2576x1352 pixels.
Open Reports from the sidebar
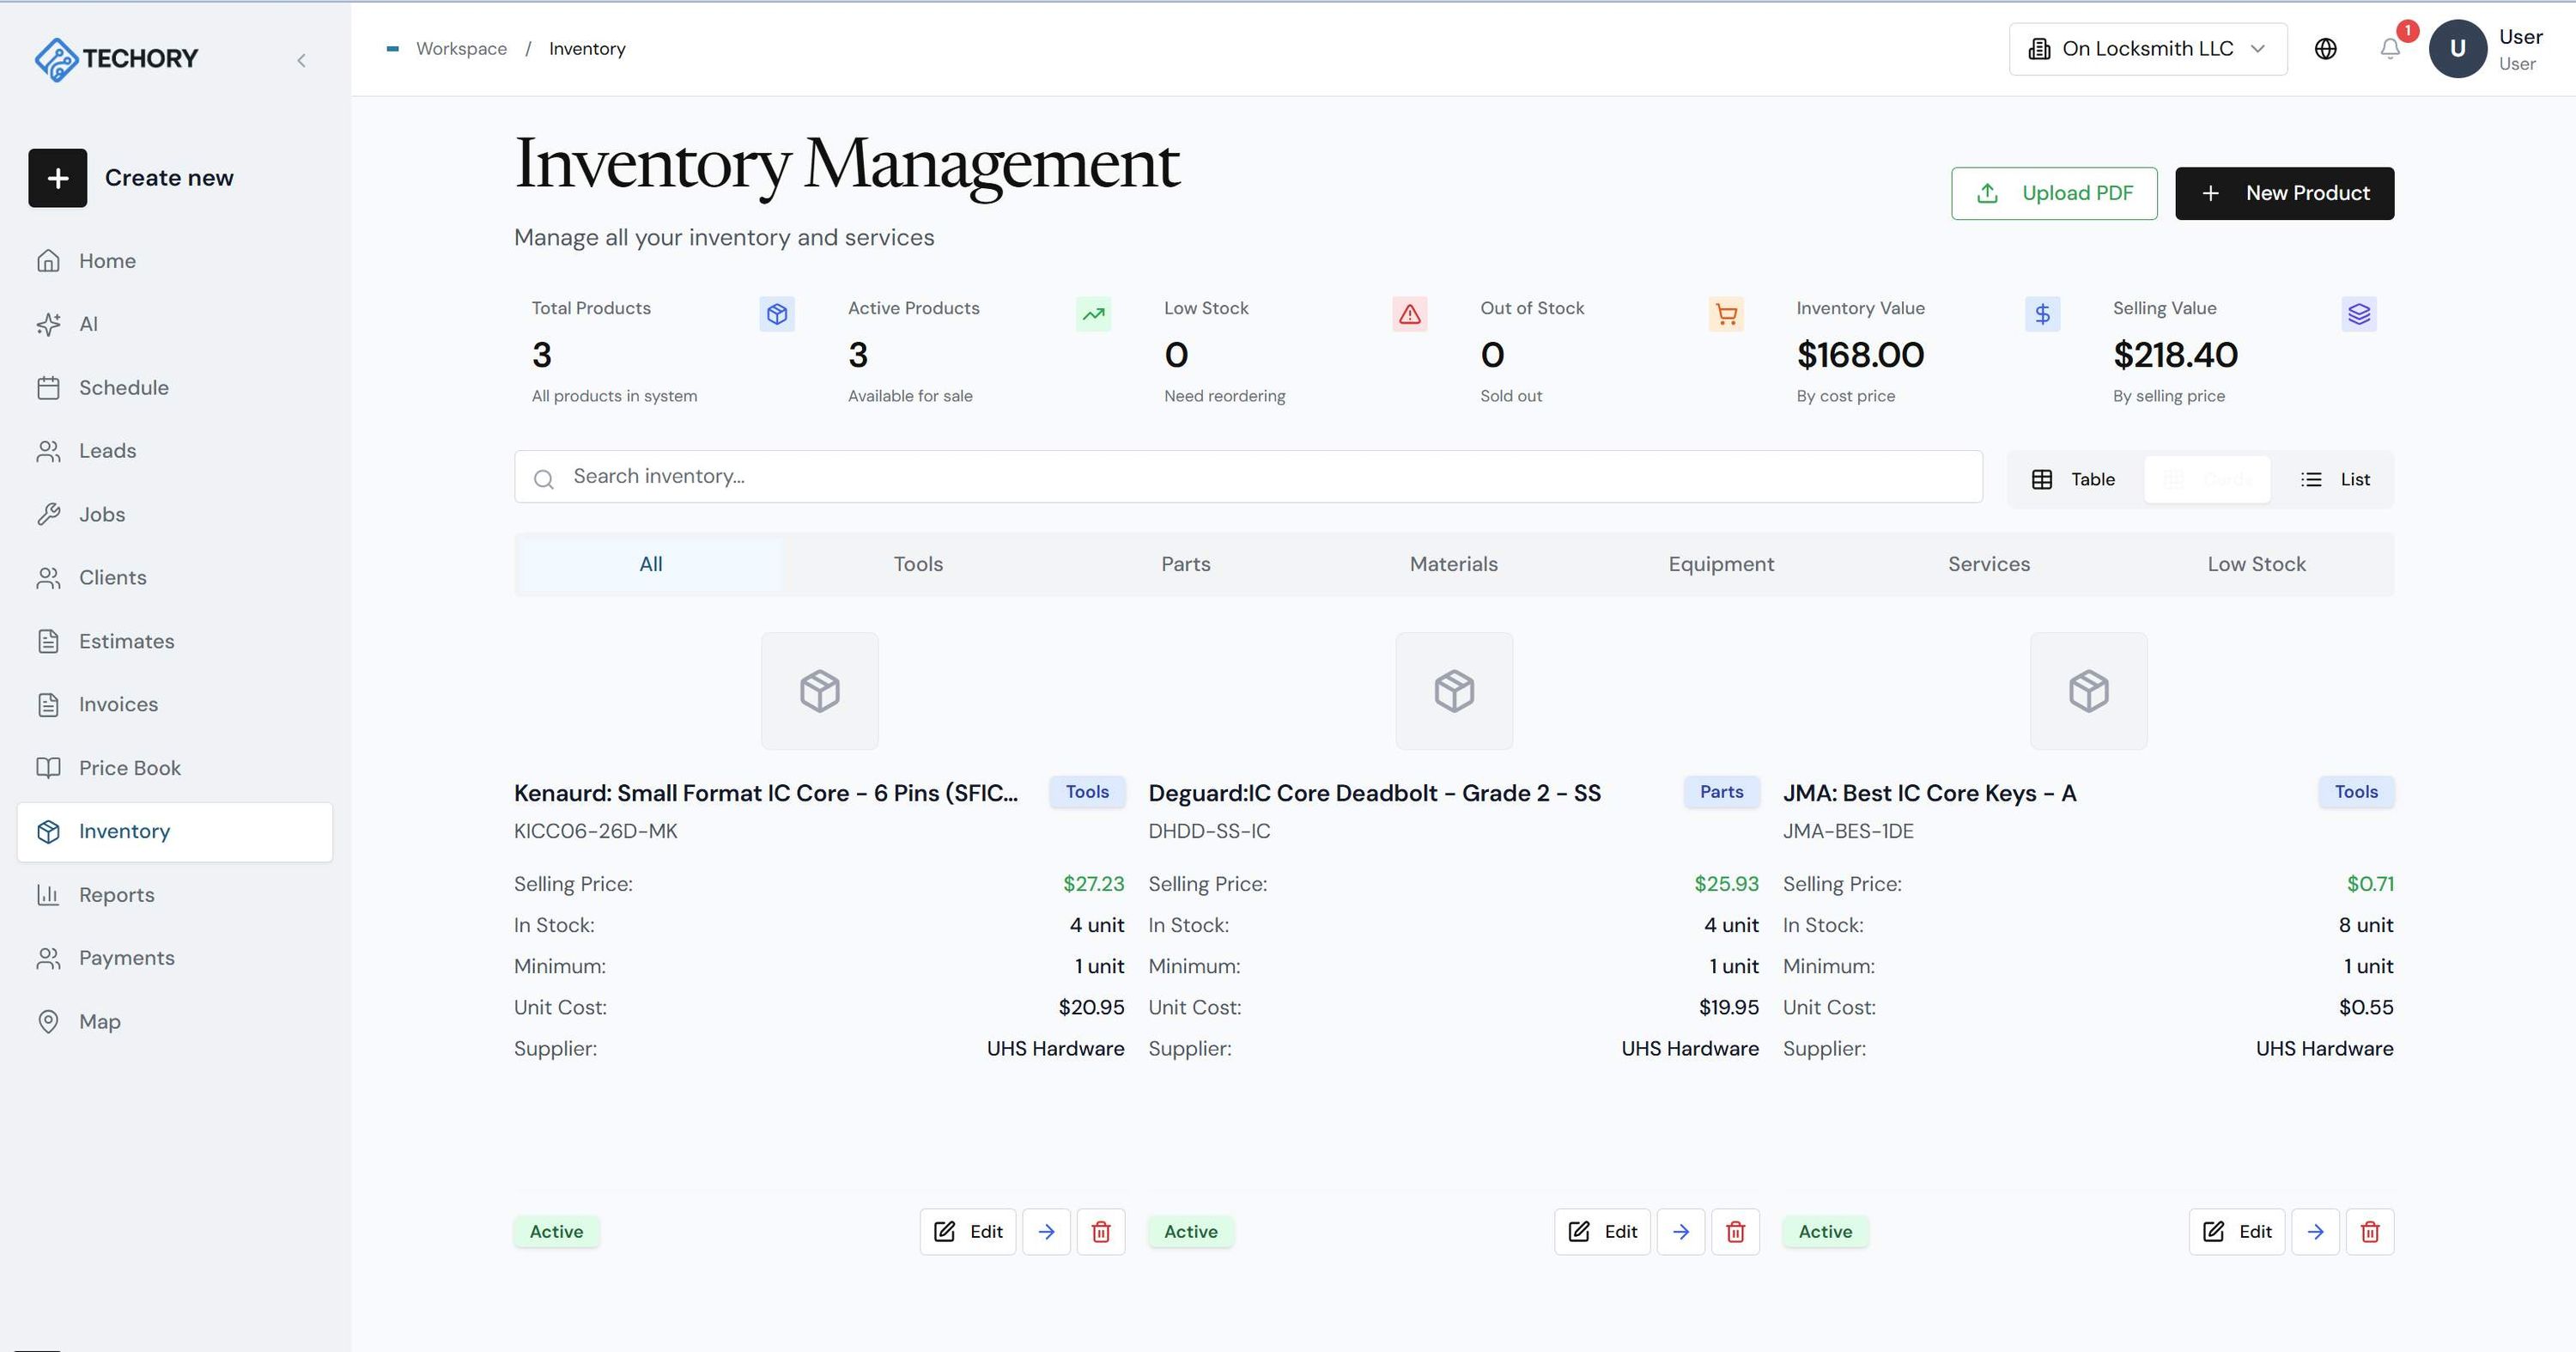click(x=175, y=895)
